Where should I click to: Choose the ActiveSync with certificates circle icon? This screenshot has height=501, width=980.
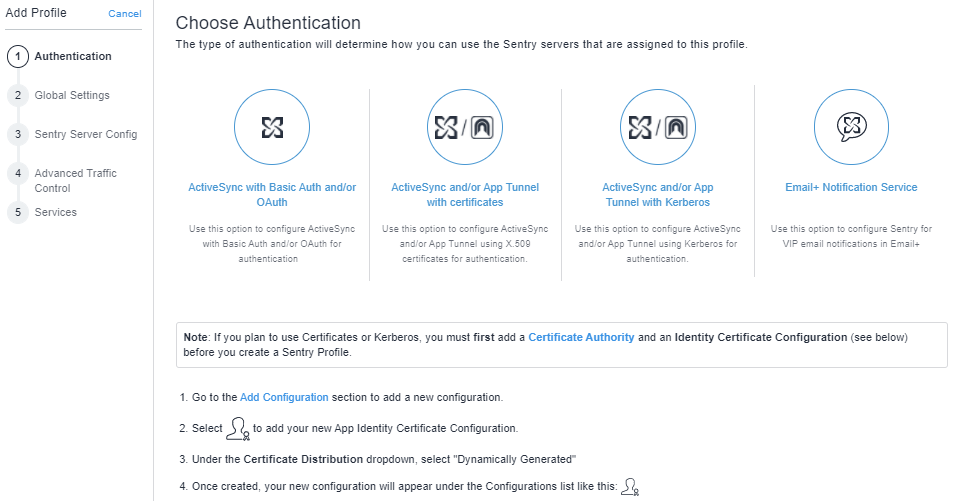pos(465,127)
